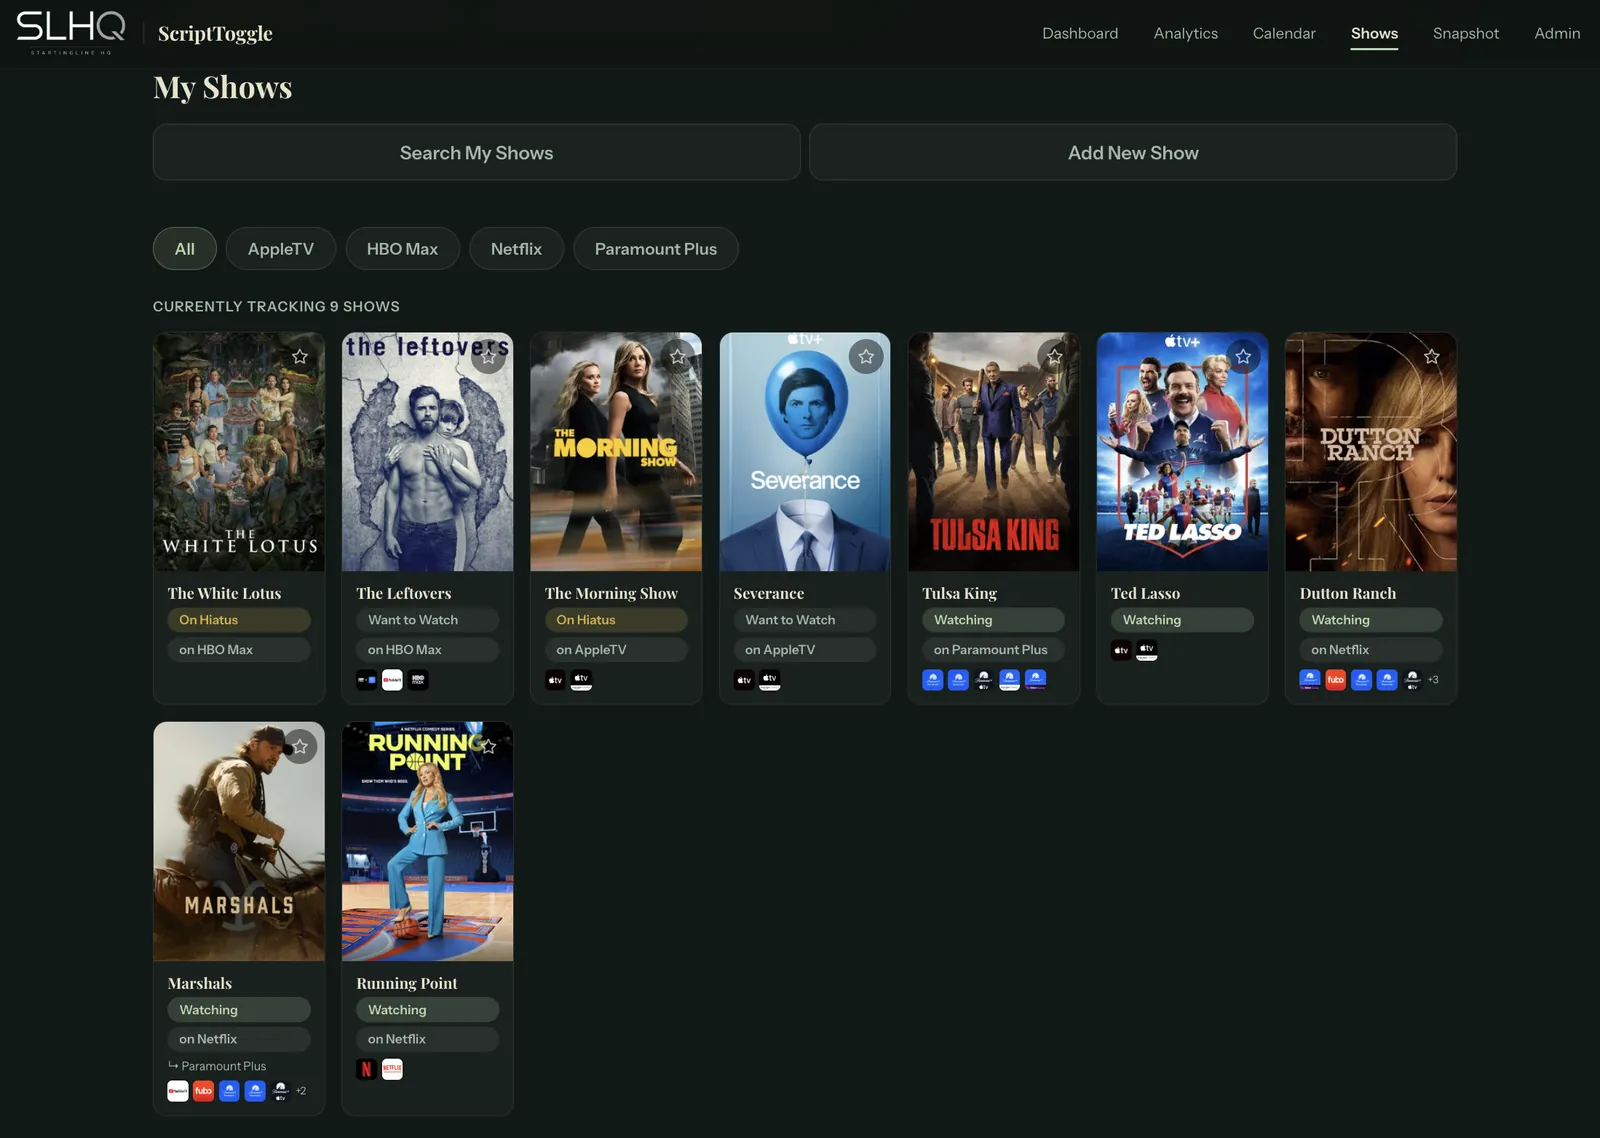Open the Ted Lasso poster

coord(1182,452)
